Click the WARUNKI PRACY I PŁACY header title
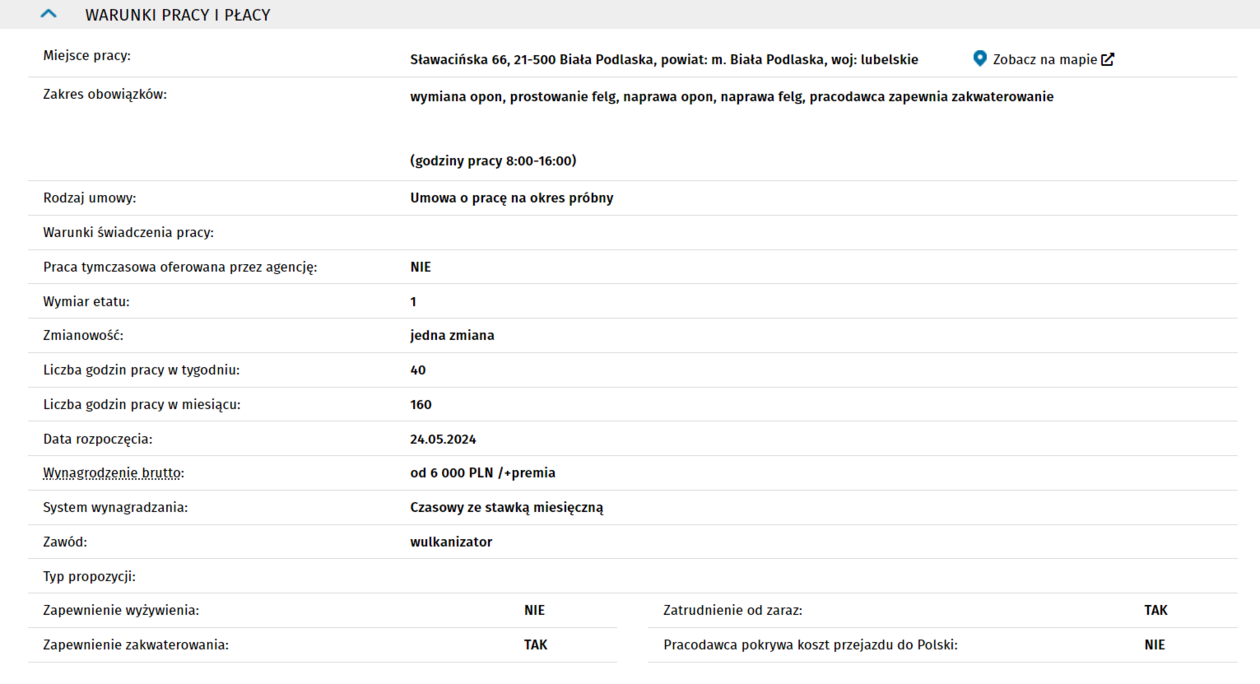 click(177, 15)
